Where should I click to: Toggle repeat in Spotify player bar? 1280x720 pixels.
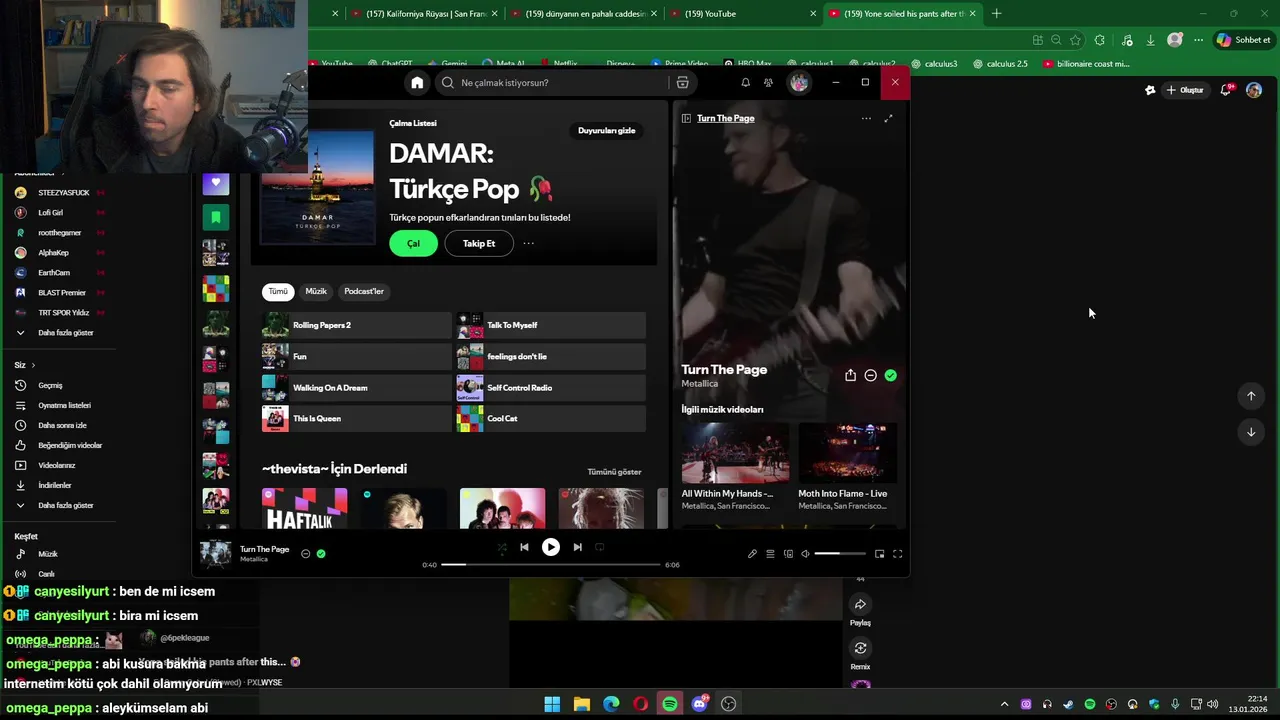coord(599,547)
